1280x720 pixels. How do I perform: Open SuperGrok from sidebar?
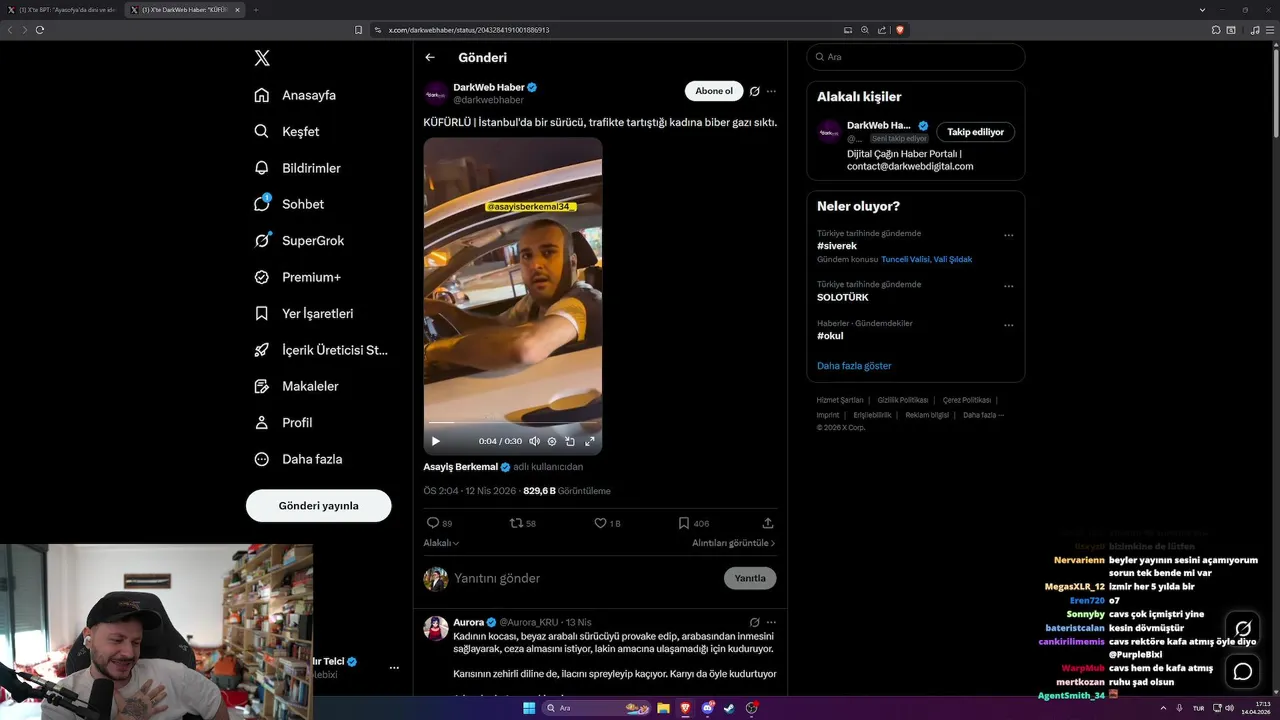[x=299, y=240]
